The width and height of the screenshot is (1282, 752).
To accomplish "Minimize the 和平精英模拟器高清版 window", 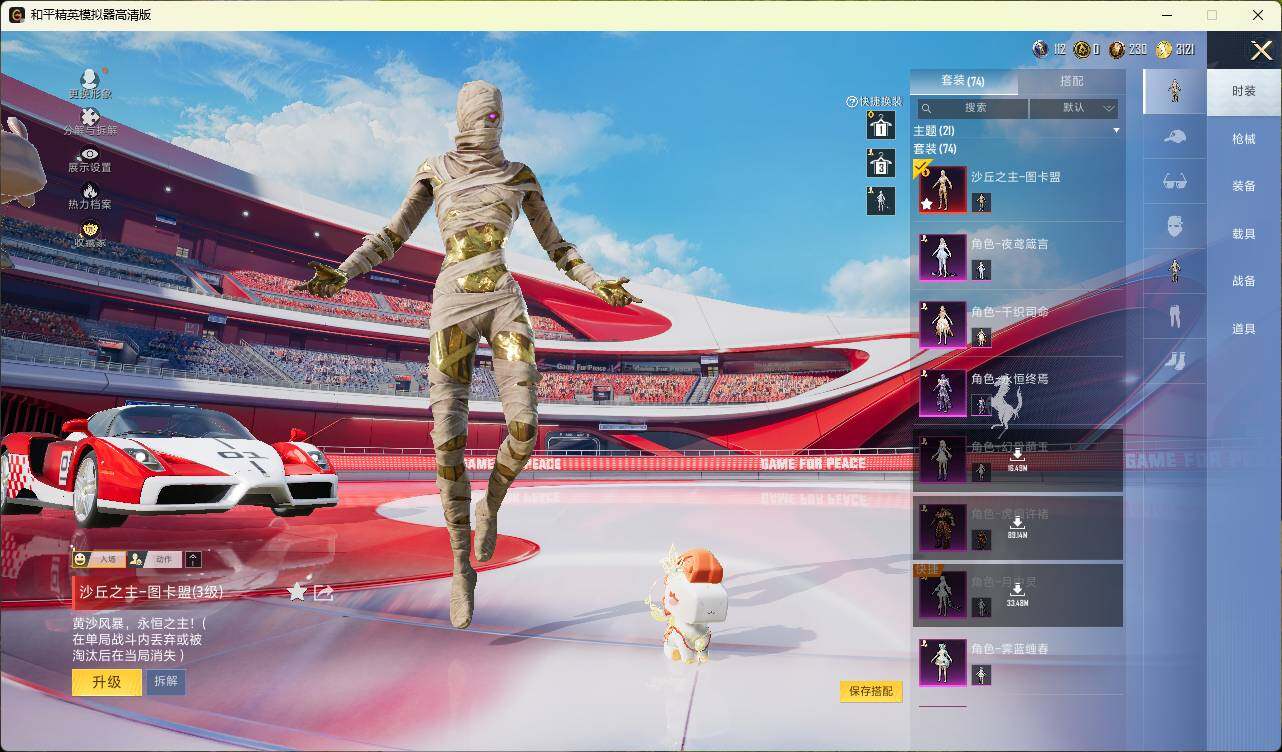I will pos(1166,15).
